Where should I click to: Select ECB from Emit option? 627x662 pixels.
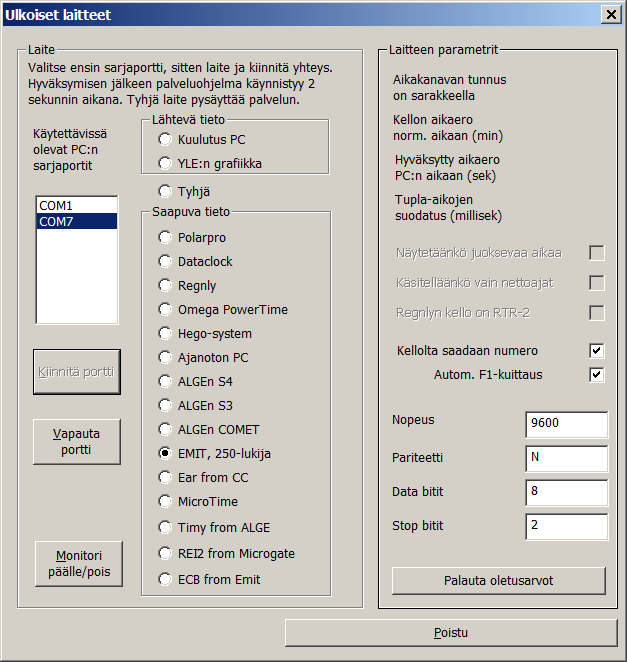pos(165,577)
